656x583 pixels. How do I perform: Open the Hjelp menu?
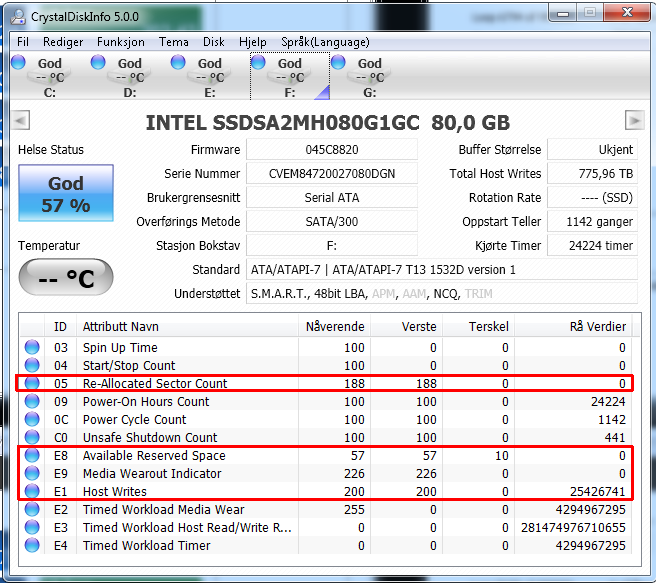253,42
